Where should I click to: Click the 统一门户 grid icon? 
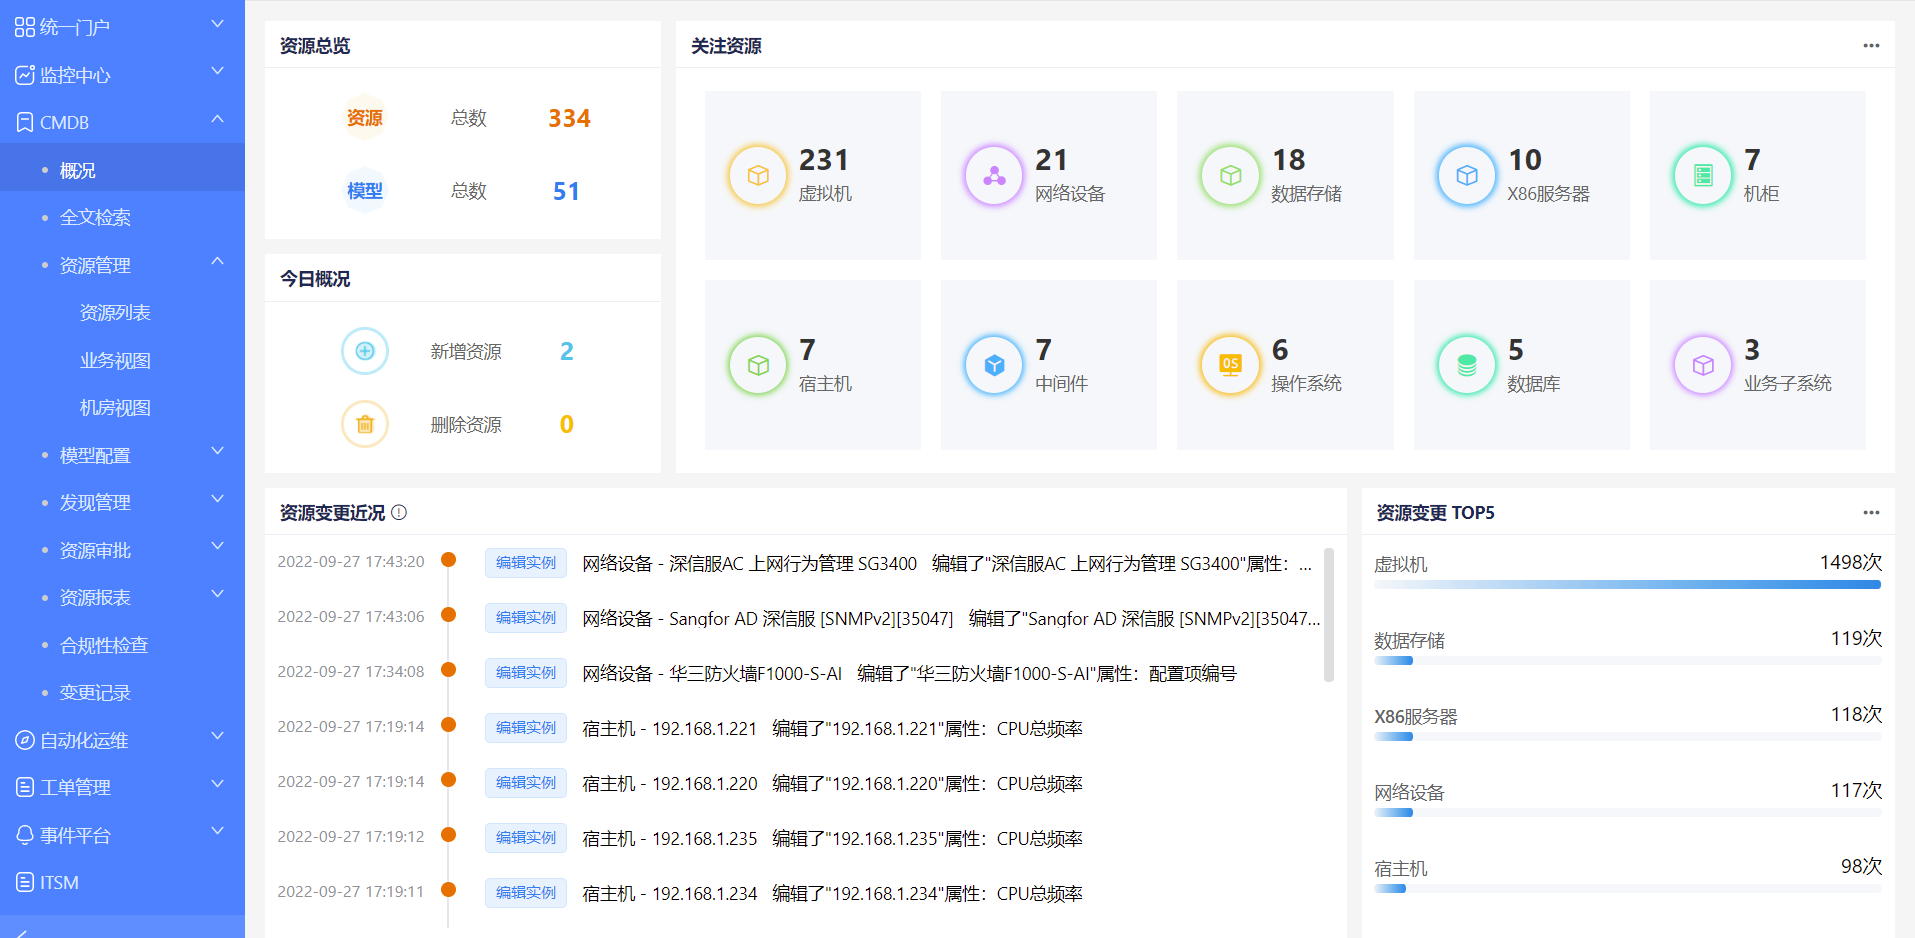25,27
